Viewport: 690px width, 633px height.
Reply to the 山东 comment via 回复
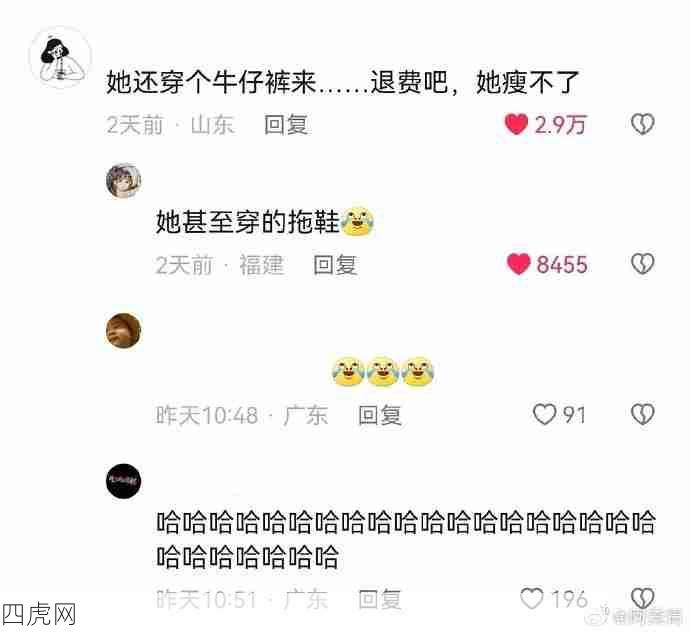click(x=286, y=125)
